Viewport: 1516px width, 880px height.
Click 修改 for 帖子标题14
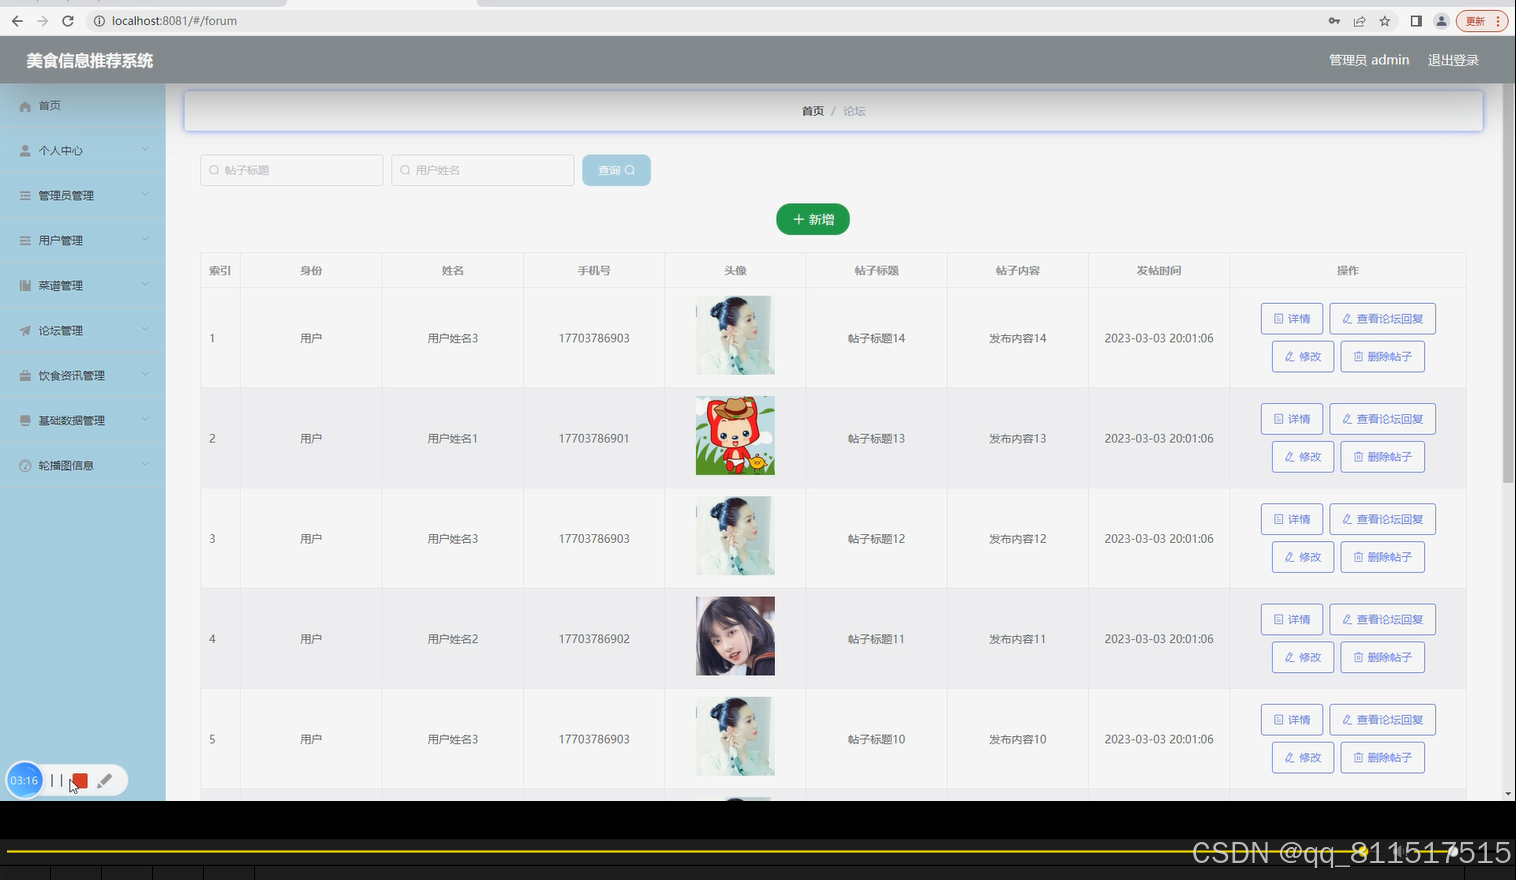coord(1302,357)
